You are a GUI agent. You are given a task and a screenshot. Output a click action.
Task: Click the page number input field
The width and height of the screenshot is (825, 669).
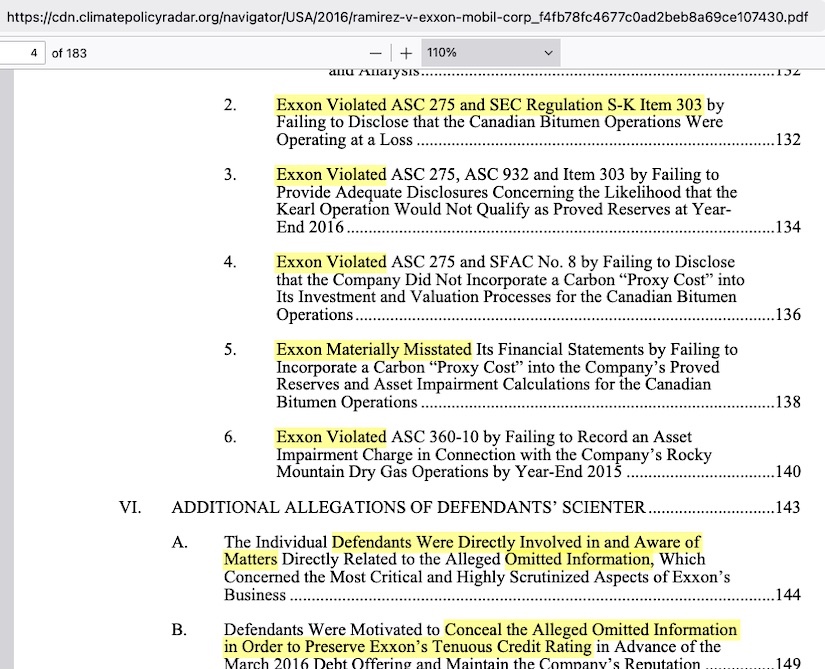[22, 53]
